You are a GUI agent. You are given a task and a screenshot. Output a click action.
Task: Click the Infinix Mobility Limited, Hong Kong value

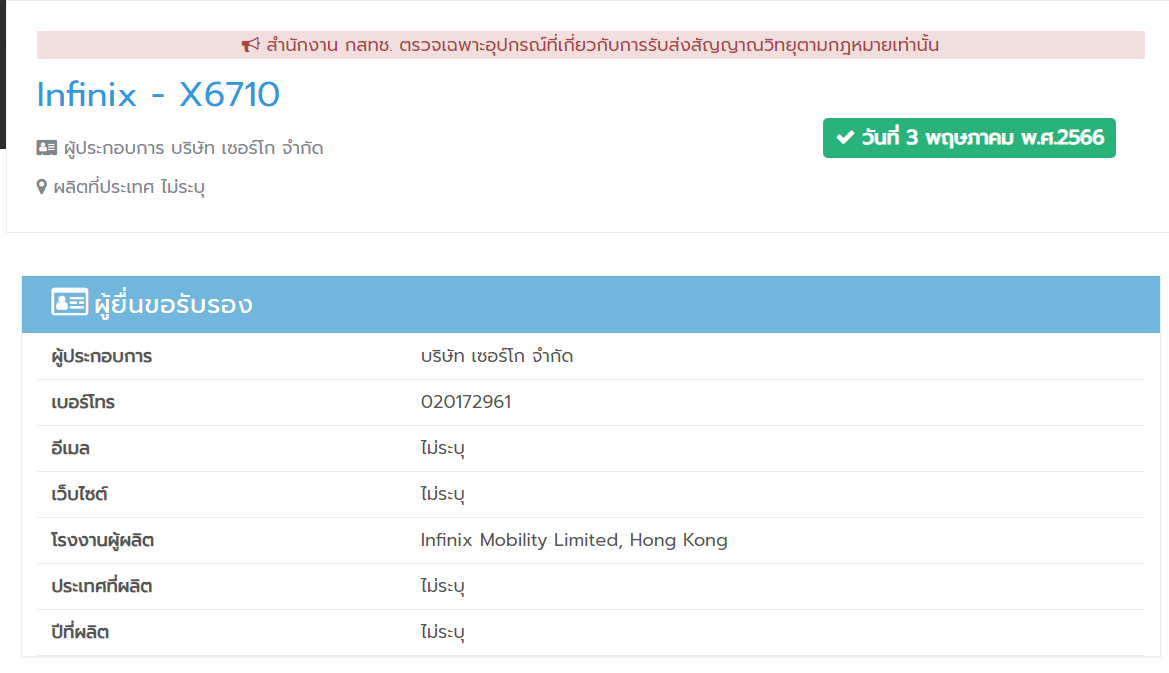pyautogui.click(x=574, y=540)
